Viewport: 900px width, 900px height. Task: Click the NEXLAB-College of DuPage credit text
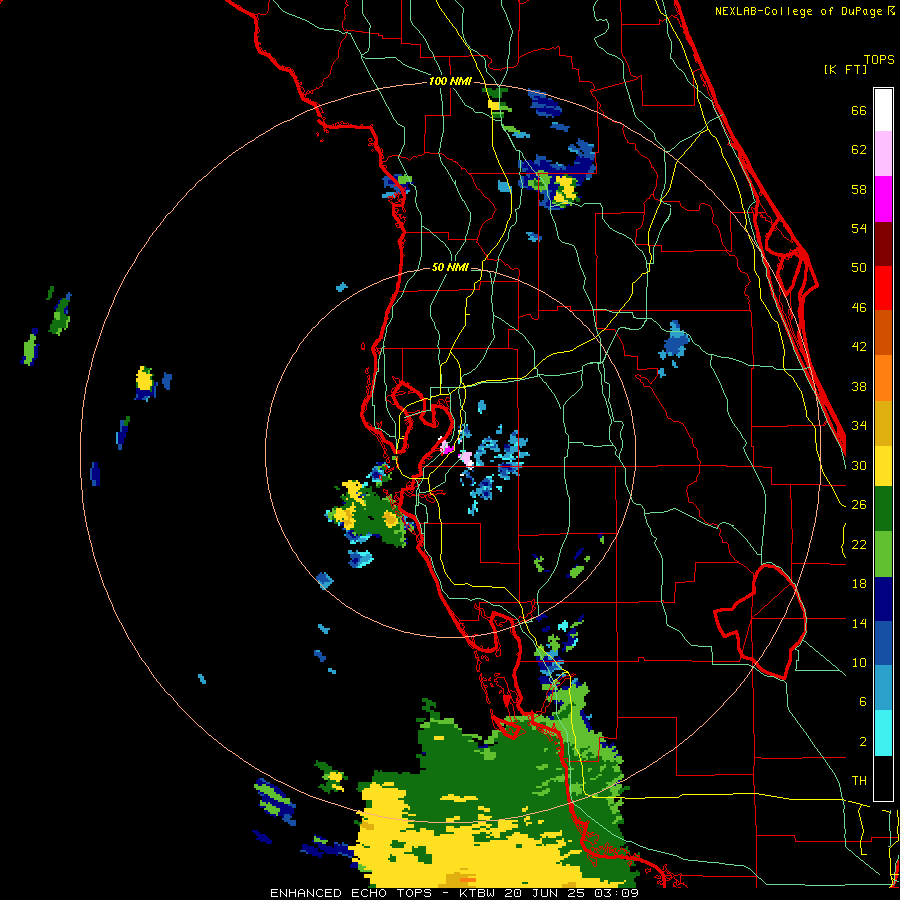coord(804,11)
